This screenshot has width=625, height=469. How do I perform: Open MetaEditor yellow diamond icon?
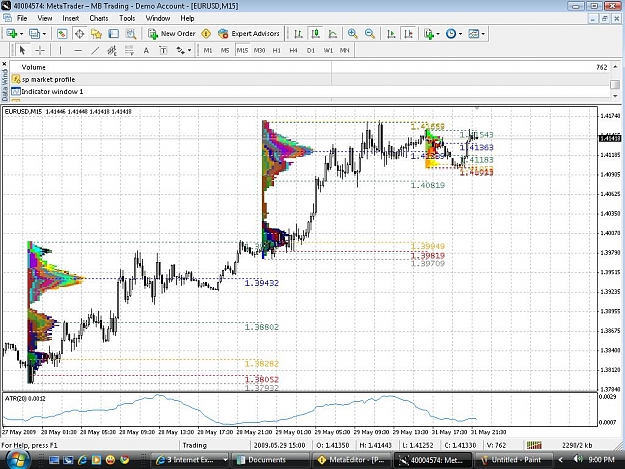[x=206, y=34]
